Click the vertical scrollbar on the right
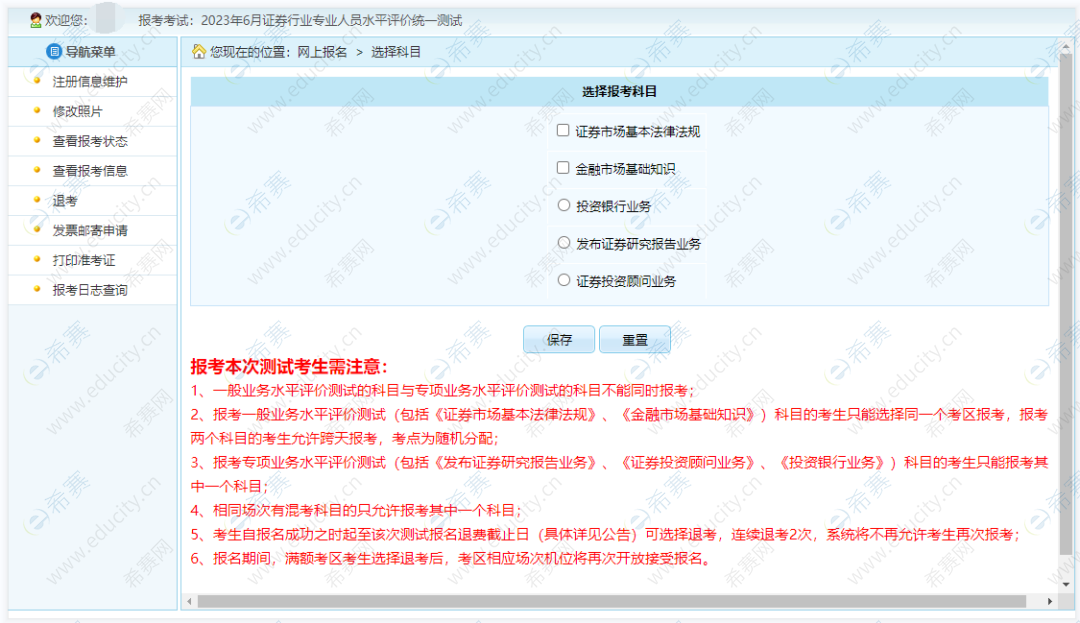 (x=1066, y=300)
